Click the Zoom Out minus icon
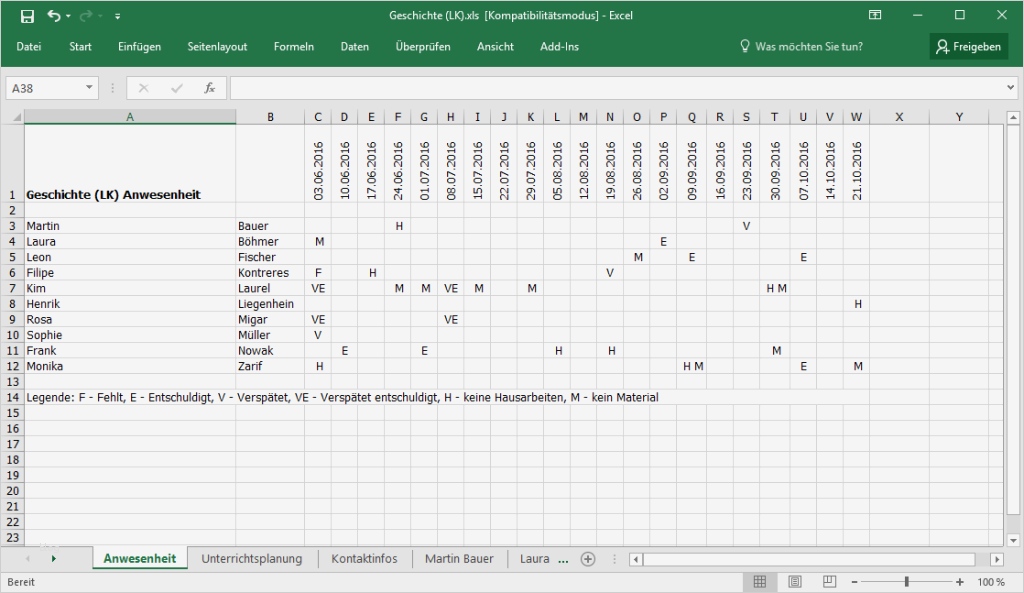The image size is (1024, 593). (x=855, y=581)
